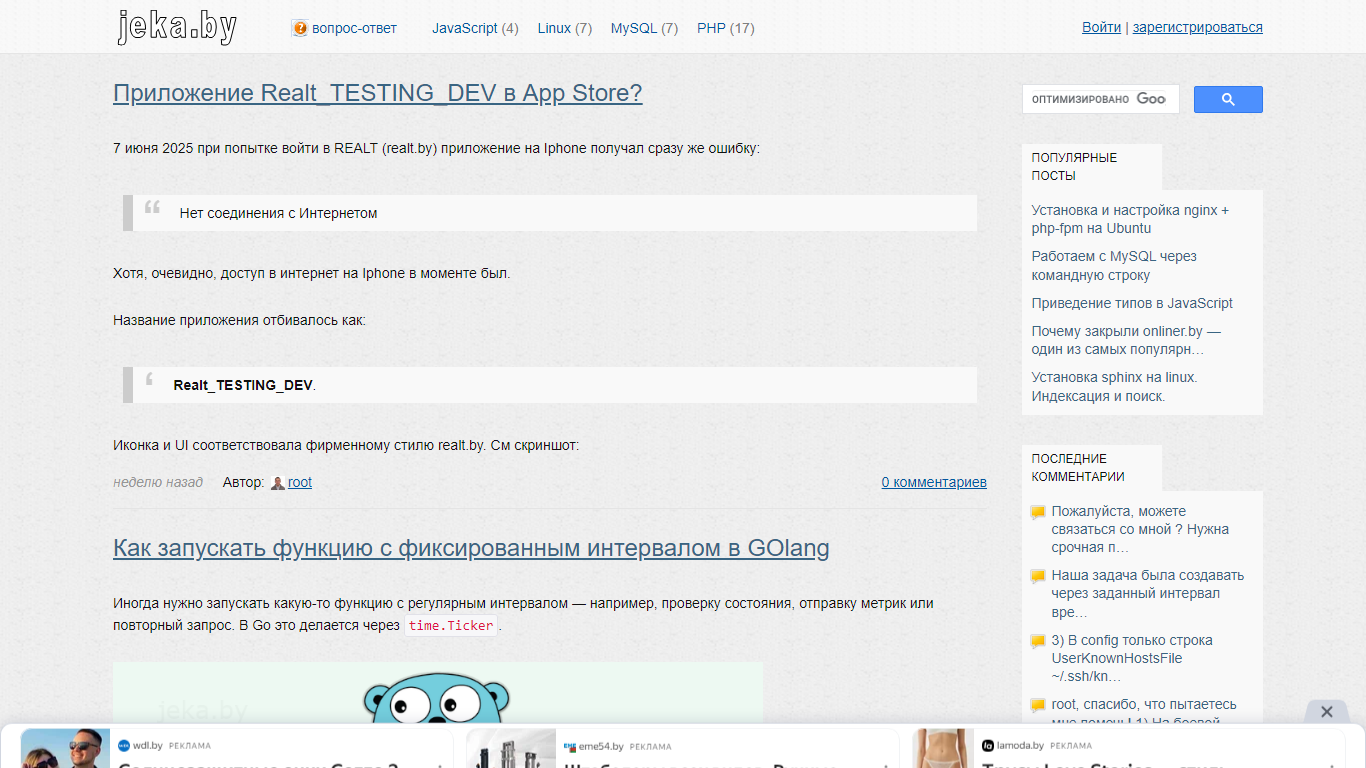Click the зарегистрироваться link
The image size is (1366, 768).
pyautogui.click(x=1197, y=27)
